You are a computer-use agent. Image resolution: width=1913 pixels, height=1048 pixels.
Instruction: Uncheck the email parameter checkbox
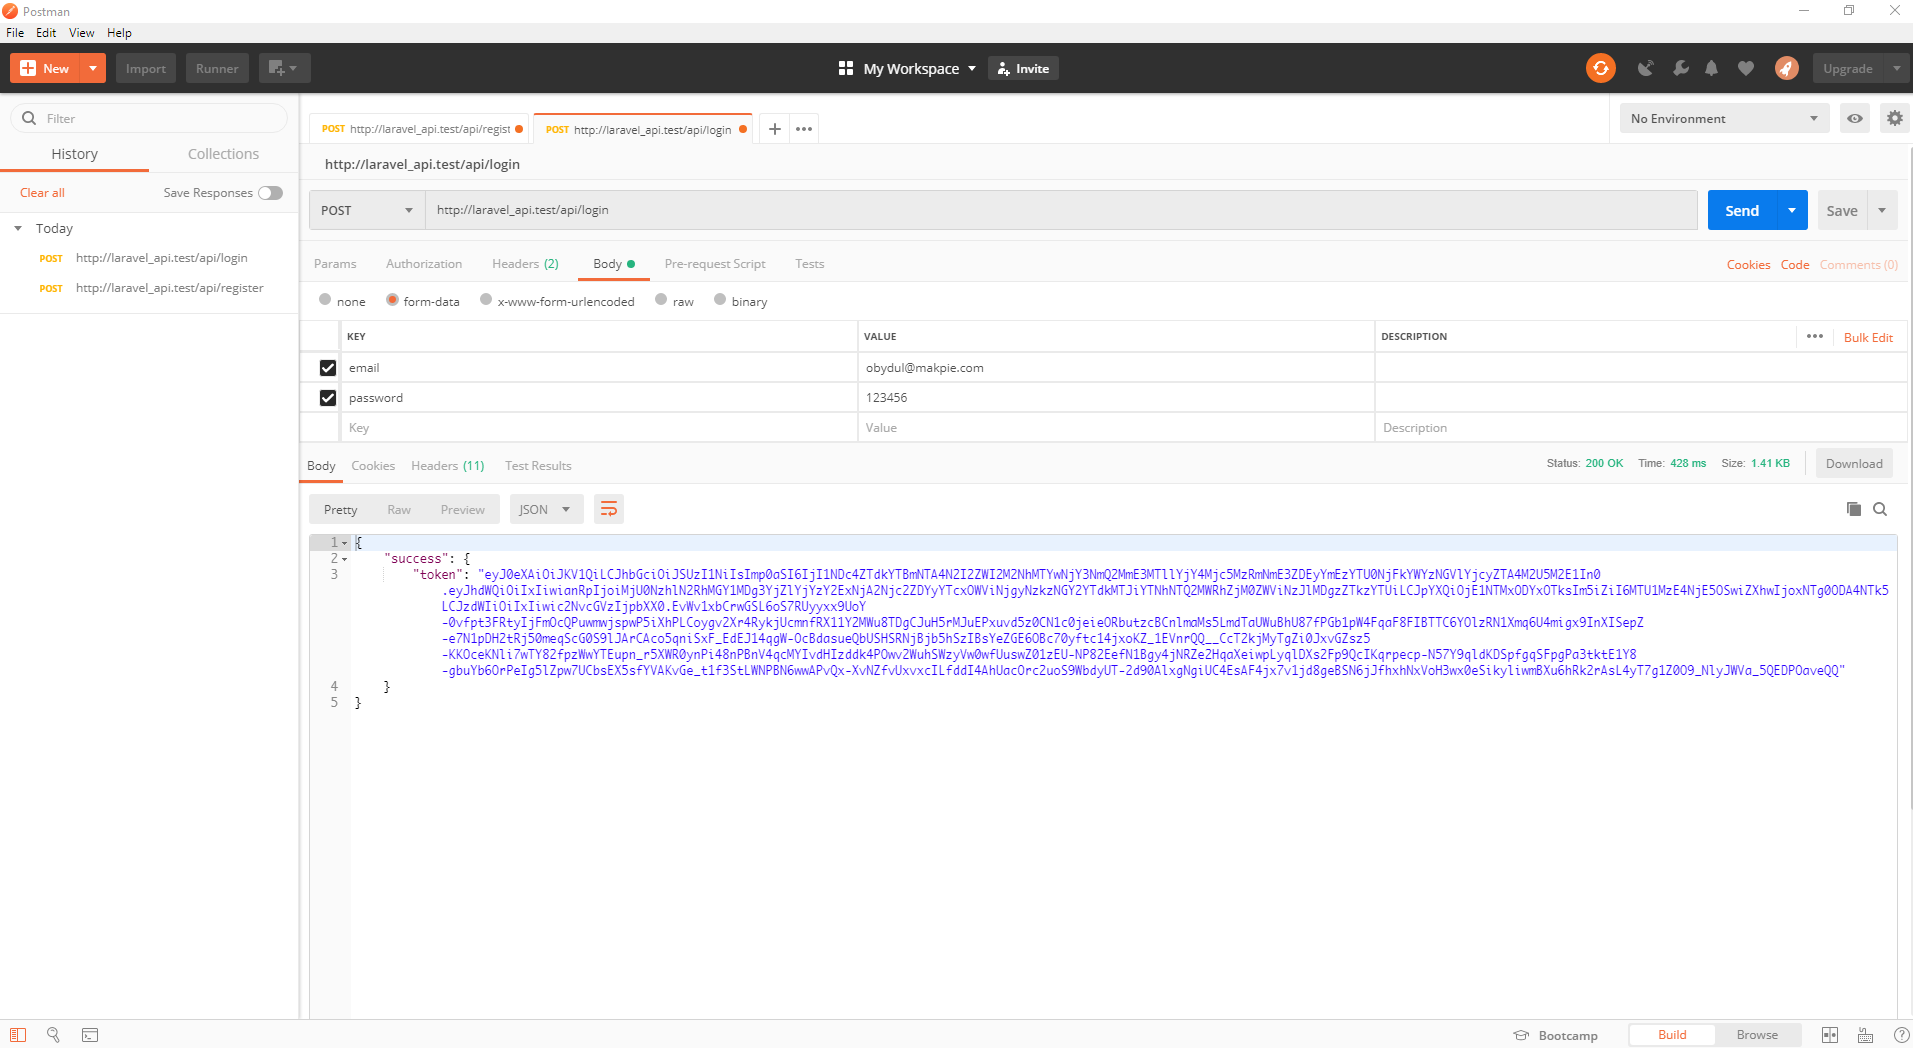click(x=327, y=368)
